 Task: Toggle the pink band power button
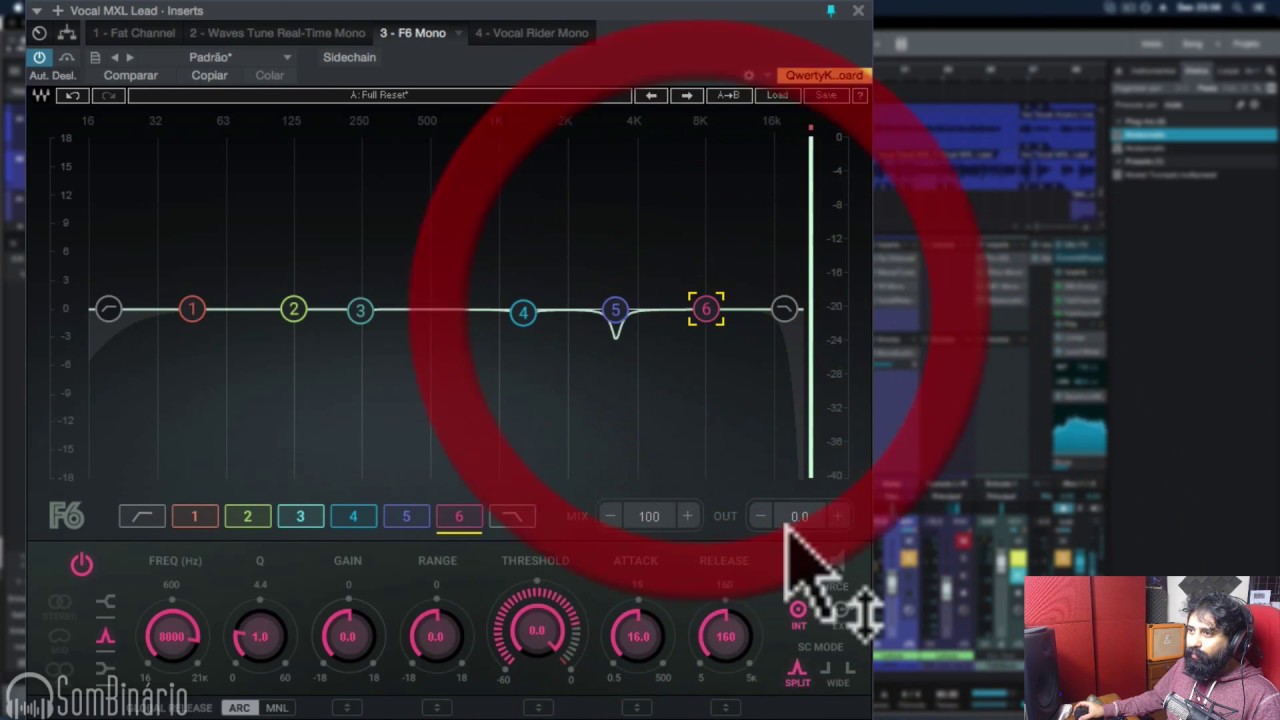pos(82,565)
